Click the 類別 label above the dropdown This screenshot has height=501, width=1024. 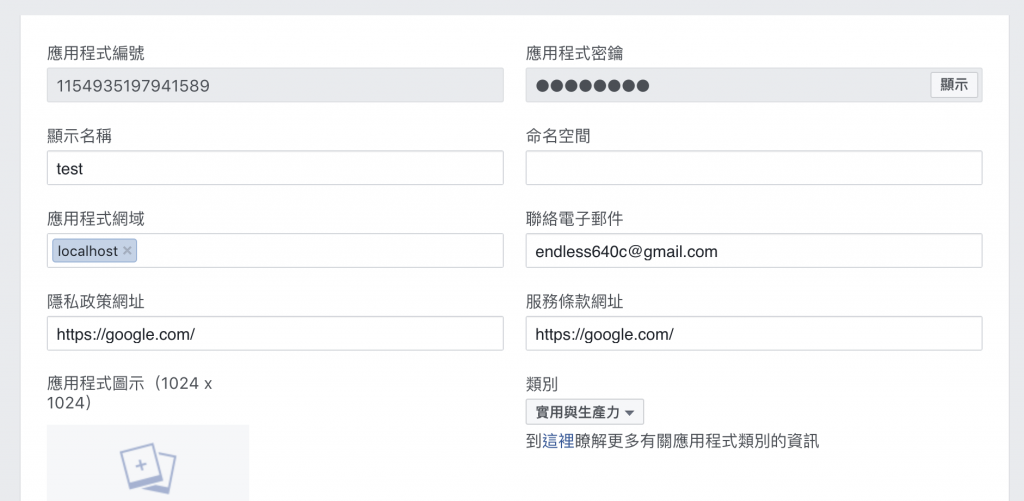coord(542,384)
